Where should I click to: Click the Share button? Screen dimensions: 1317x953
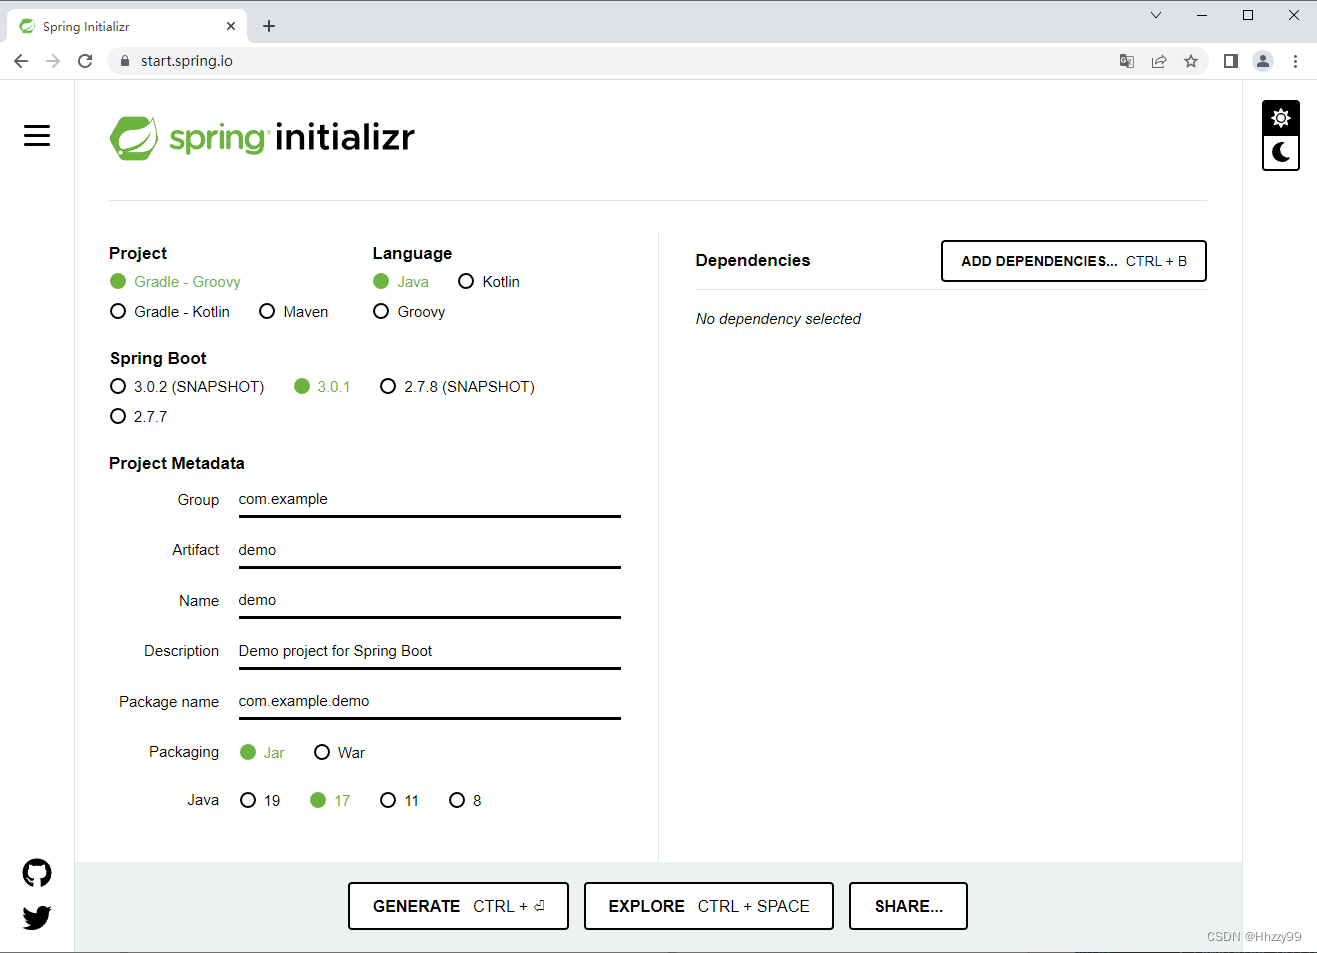point(908,906)
